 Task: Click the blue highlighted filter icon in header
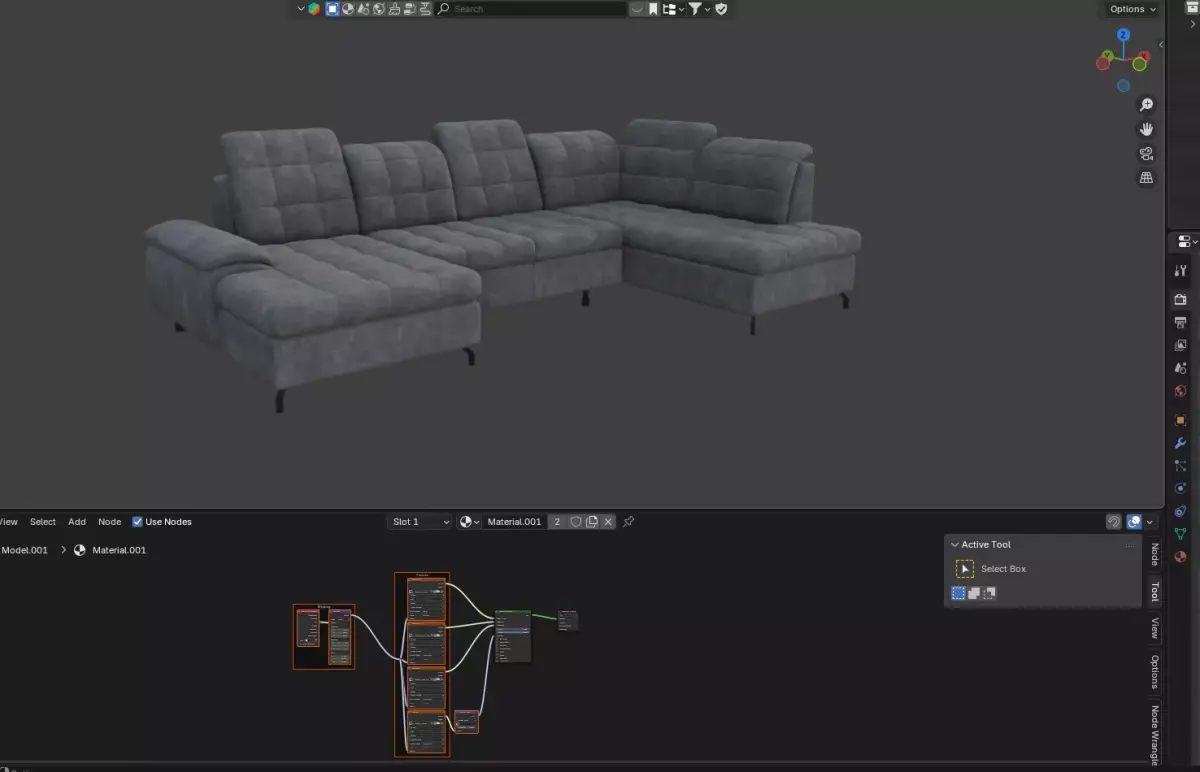(333, 9)
